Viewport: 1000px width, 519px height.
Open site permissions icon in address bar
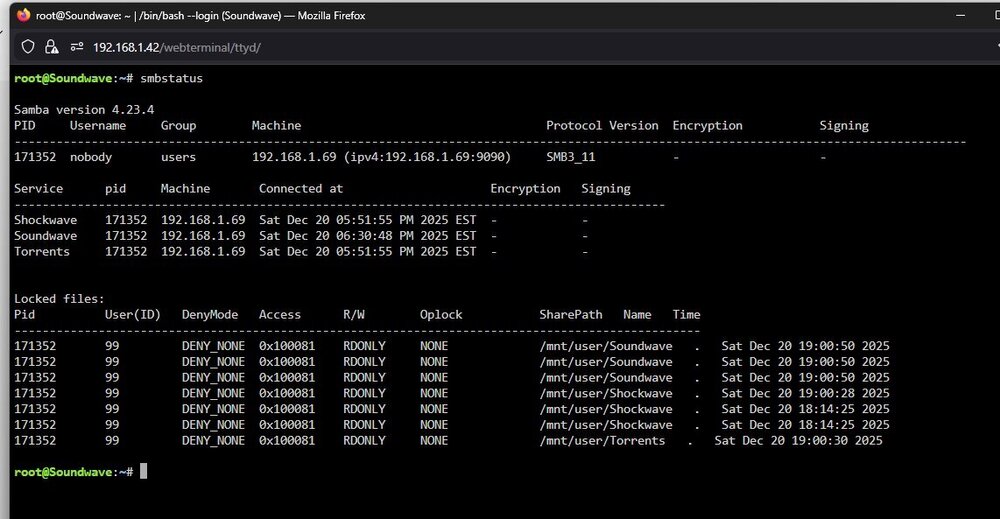pos(77,47)
